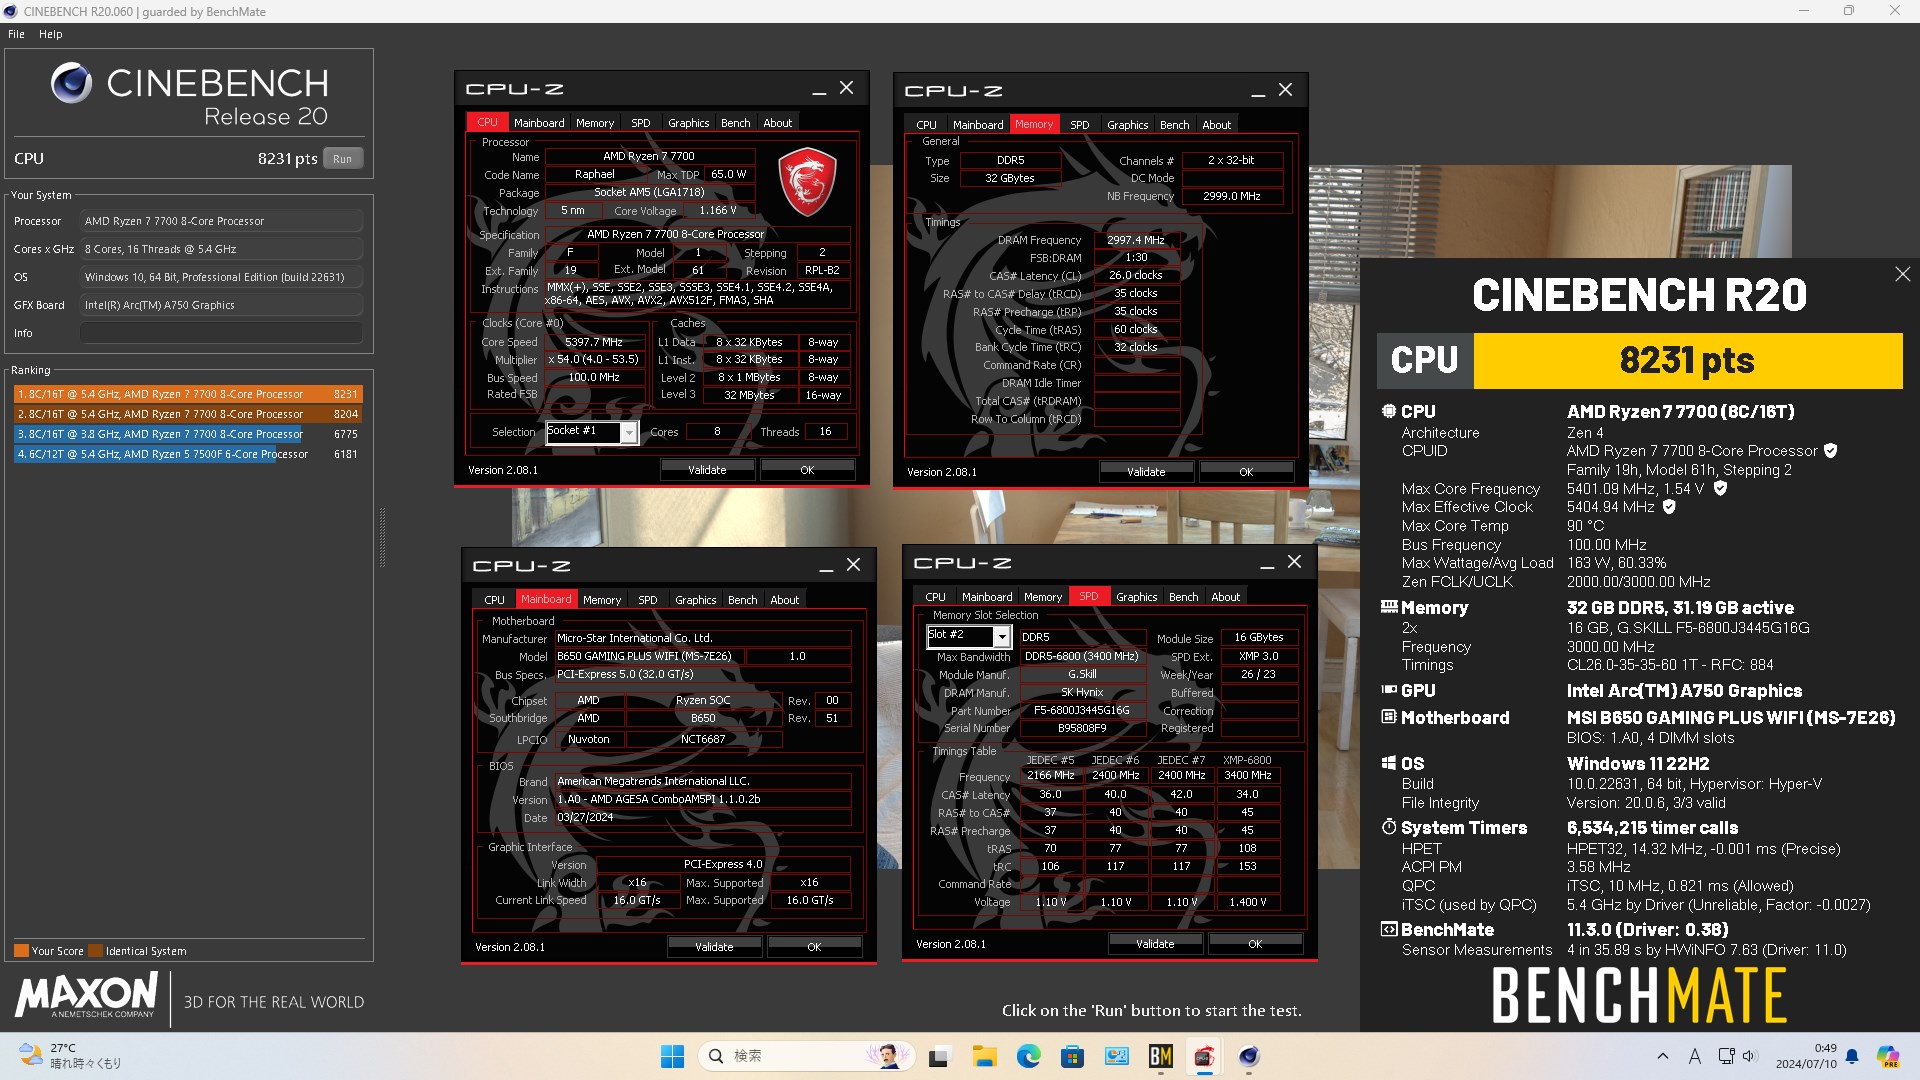Click the System Timers clock icon
Image resolution: width=1920 pixels, height=1080 pixels.
pyautogui.click(x=1388, y=827)
